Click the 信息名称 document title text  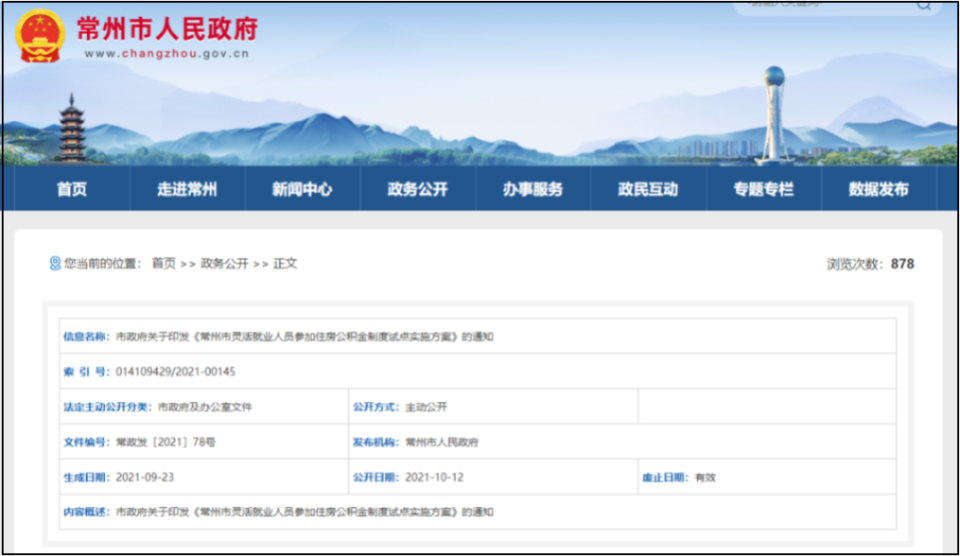304,337
